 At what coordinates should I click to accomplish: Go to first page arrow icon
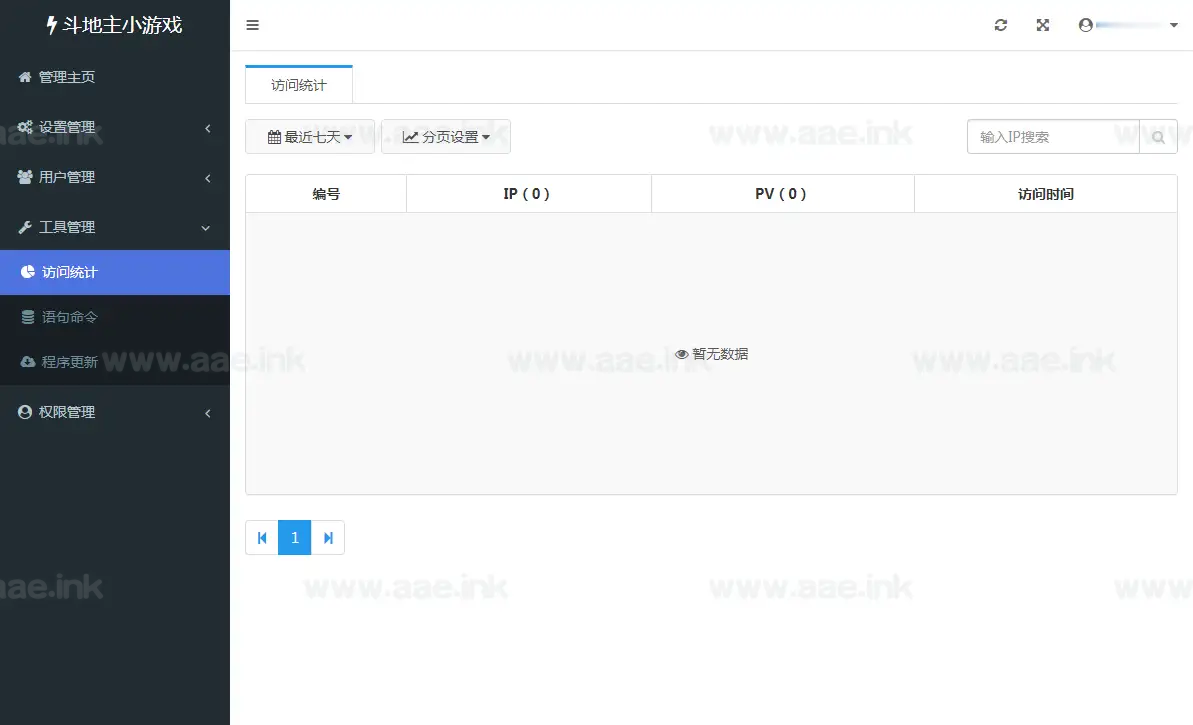[x=262, y=538]
